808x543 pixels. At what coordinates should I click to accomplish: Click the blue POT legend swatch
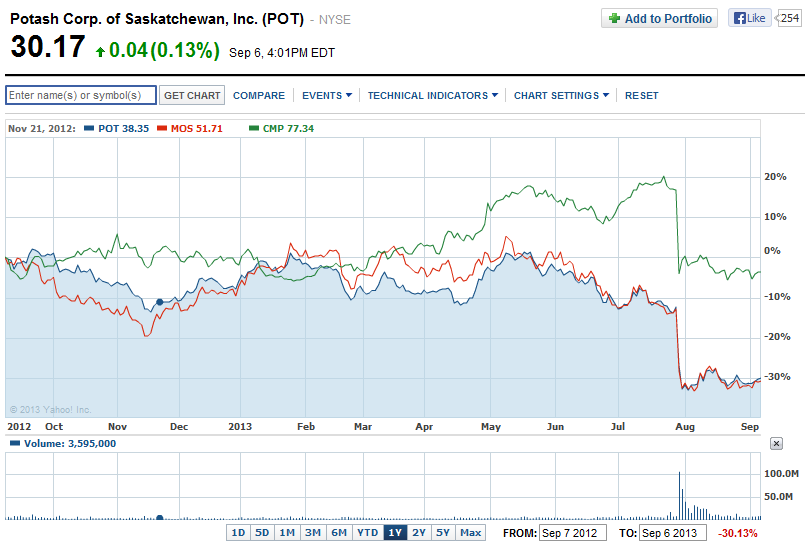89,128
